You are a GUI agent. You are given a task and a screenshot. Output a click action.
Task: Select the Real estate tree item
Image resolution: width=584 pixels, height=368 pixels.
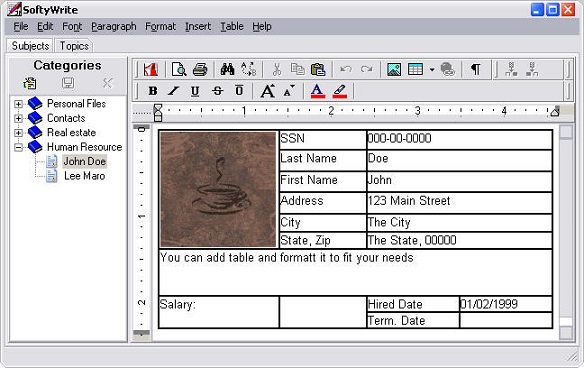72,133
